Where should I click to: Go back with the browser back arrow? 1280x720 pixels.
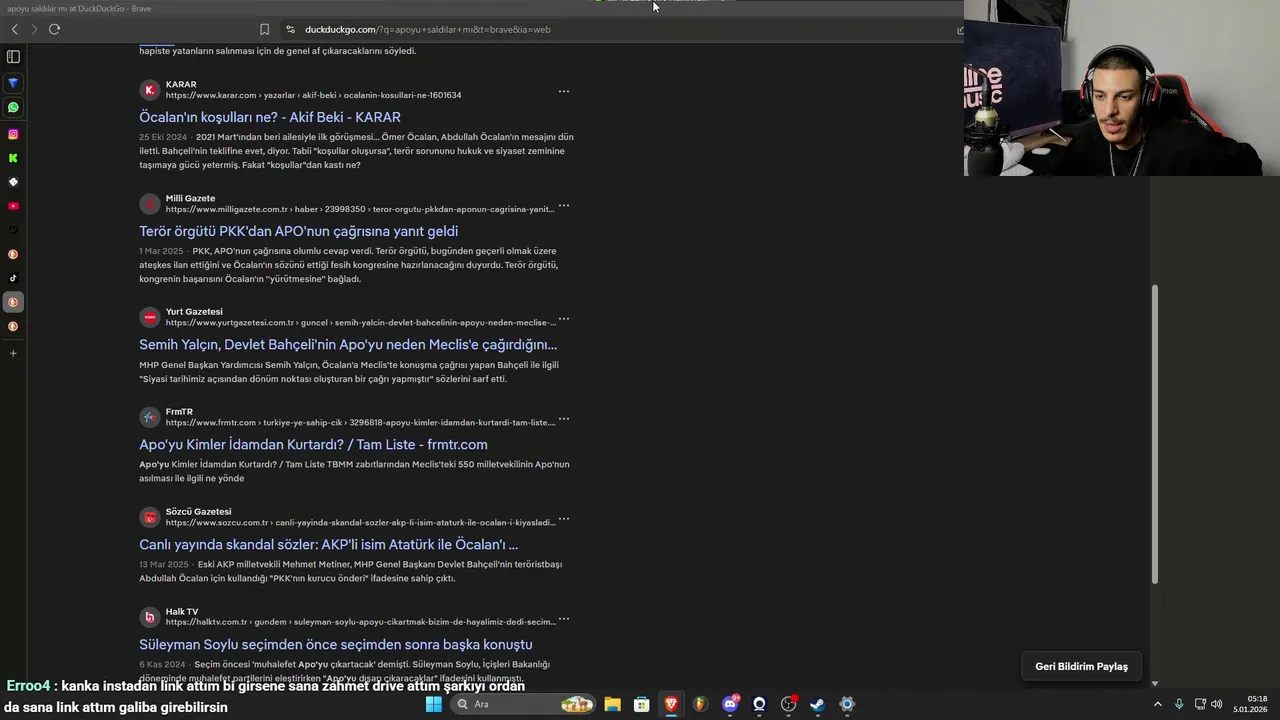tap(14, 29)
